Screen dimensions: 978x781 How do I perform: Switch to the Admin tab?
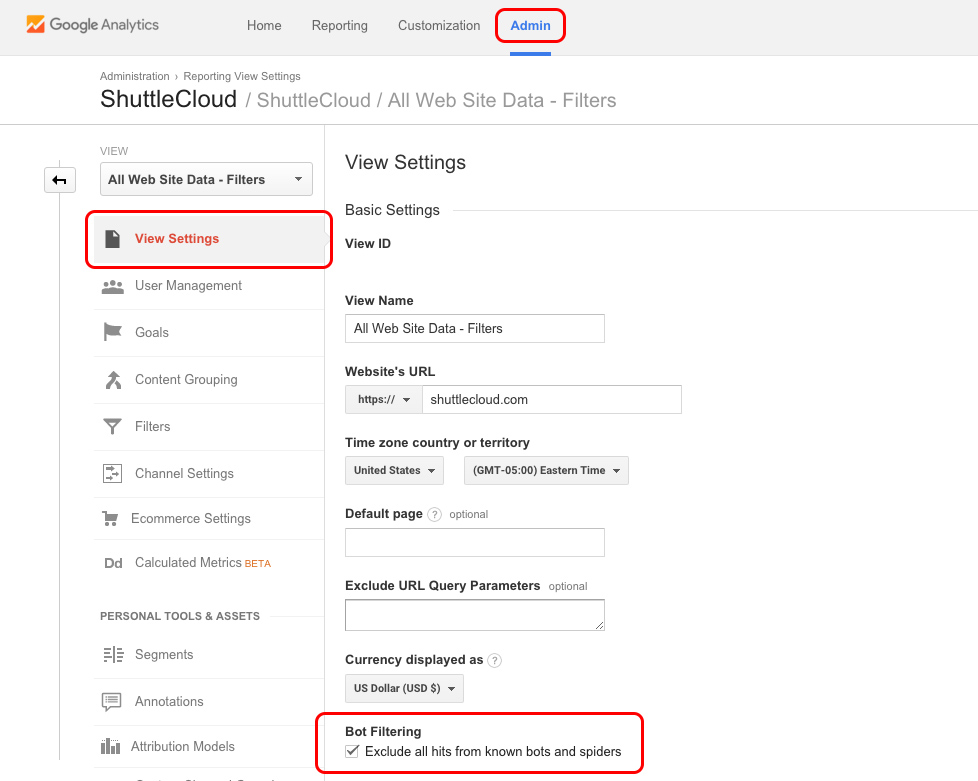tap(530, 26)
